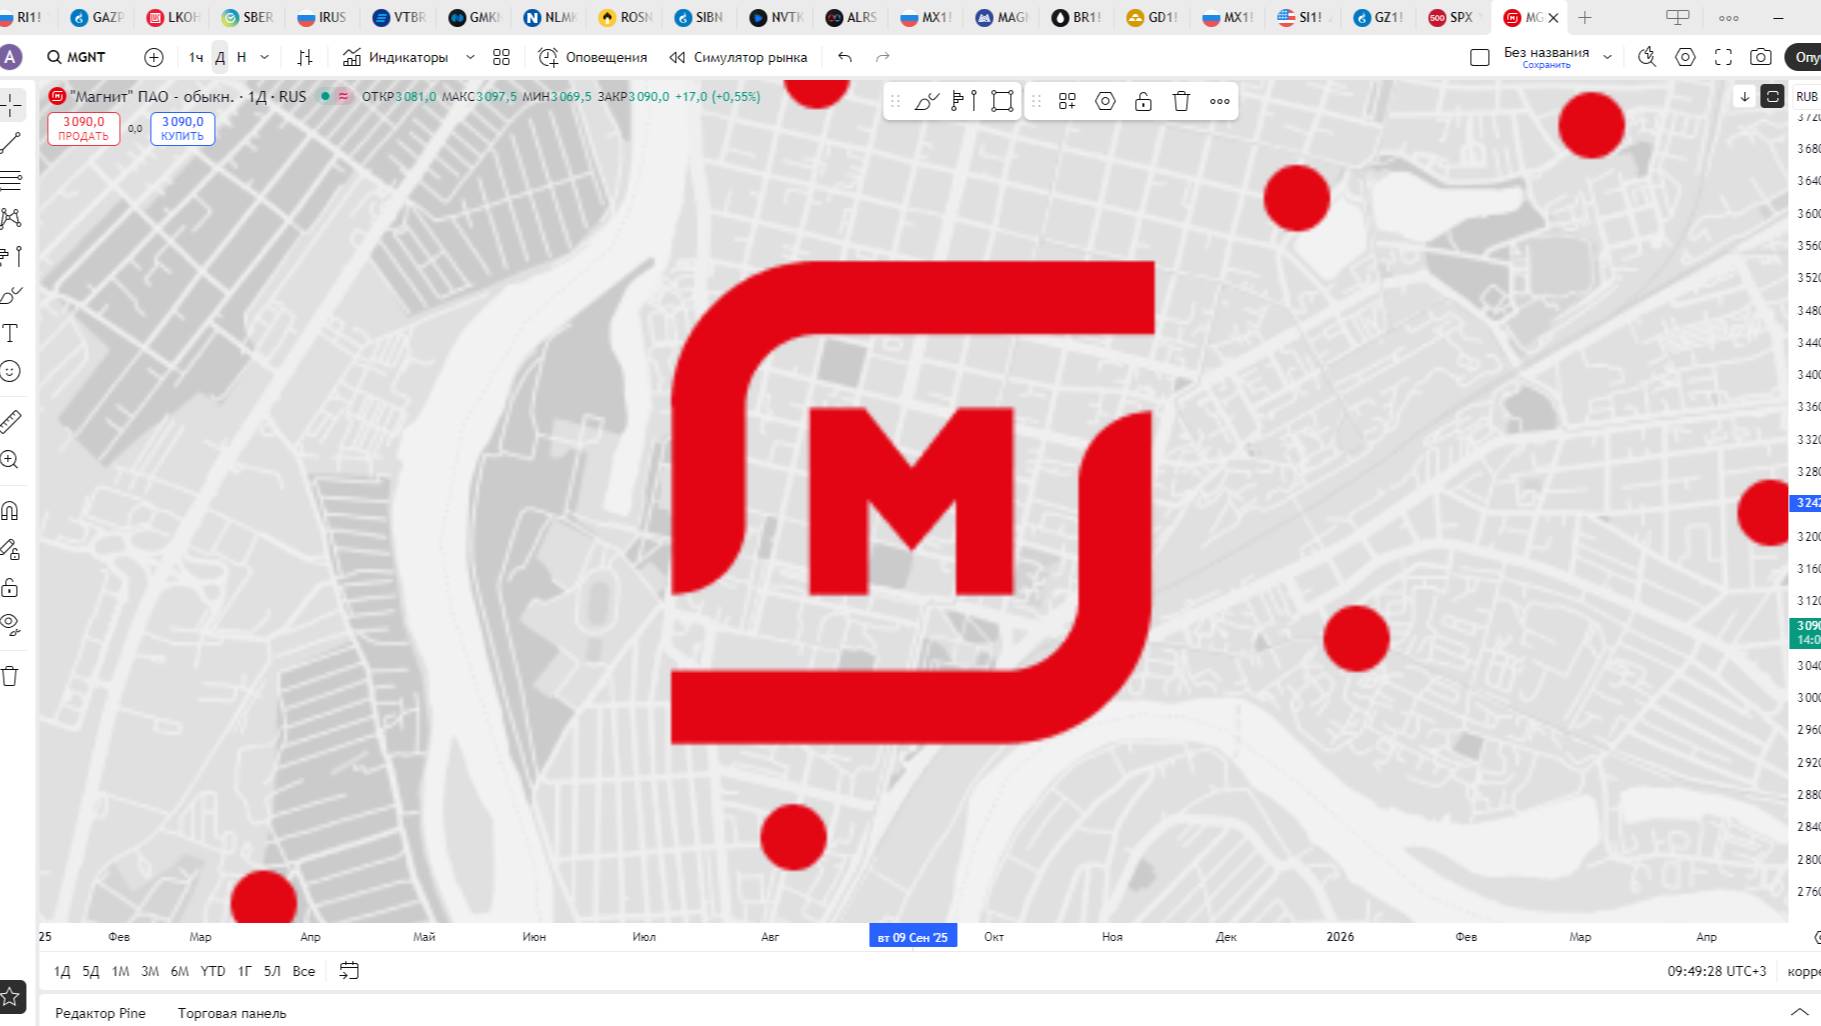Open chart settings hexagon icon in top bar
Viewport: 1821px width, 1026px height.
click(1685, 57)
